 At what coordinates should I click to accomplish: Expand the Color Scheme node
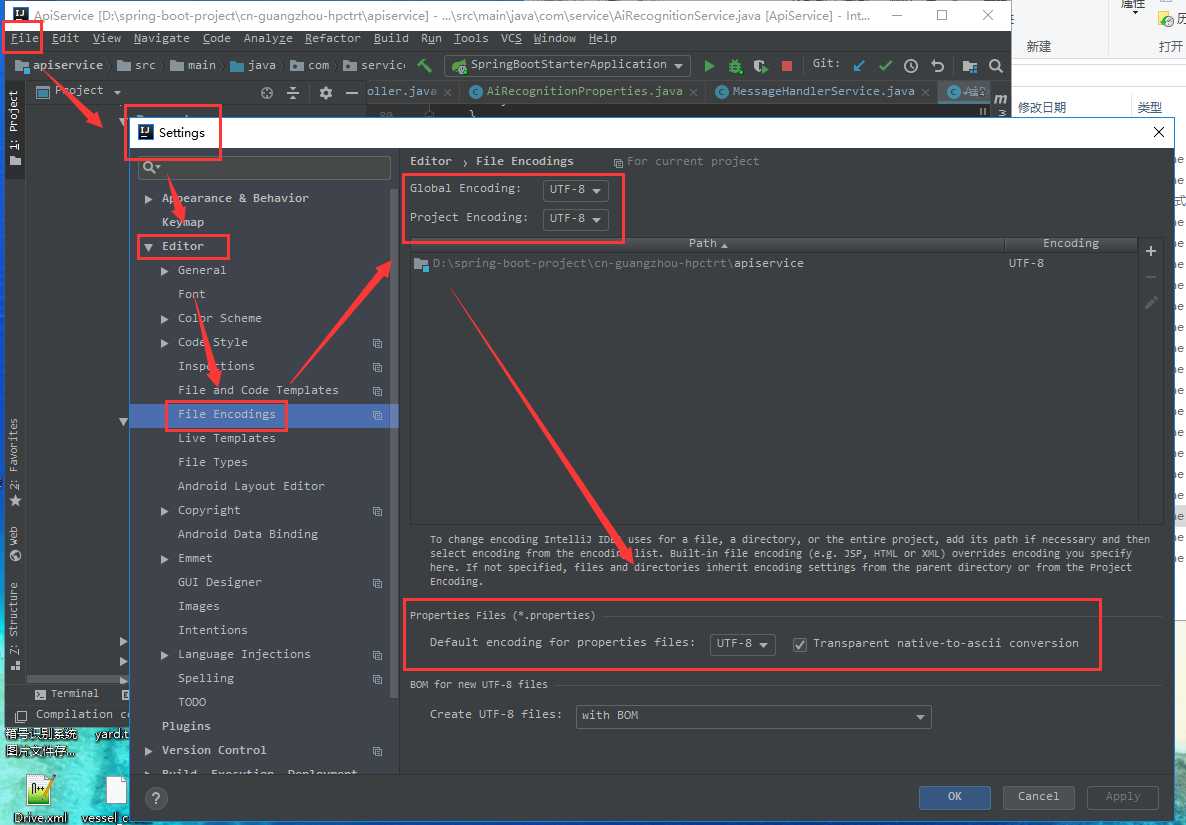pos(164,319)
